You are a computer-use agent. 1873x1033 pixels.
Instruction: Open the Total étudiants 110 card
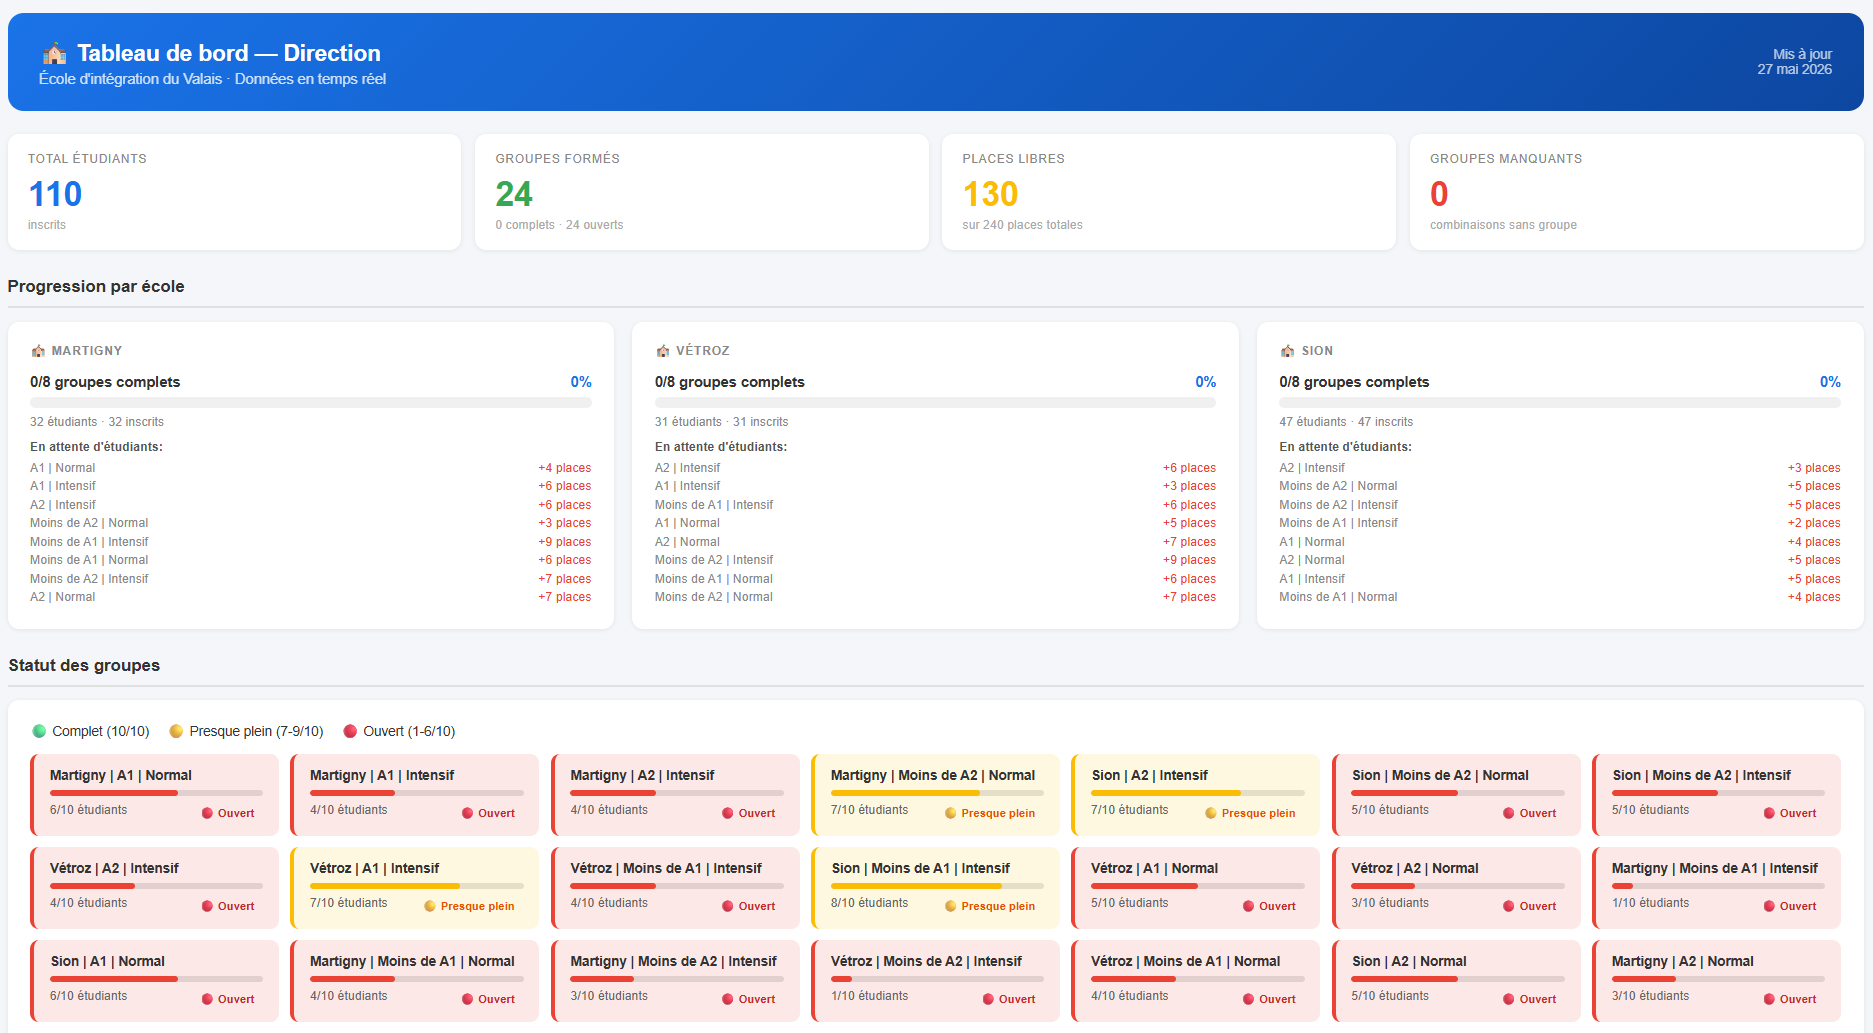coord(234,192)
